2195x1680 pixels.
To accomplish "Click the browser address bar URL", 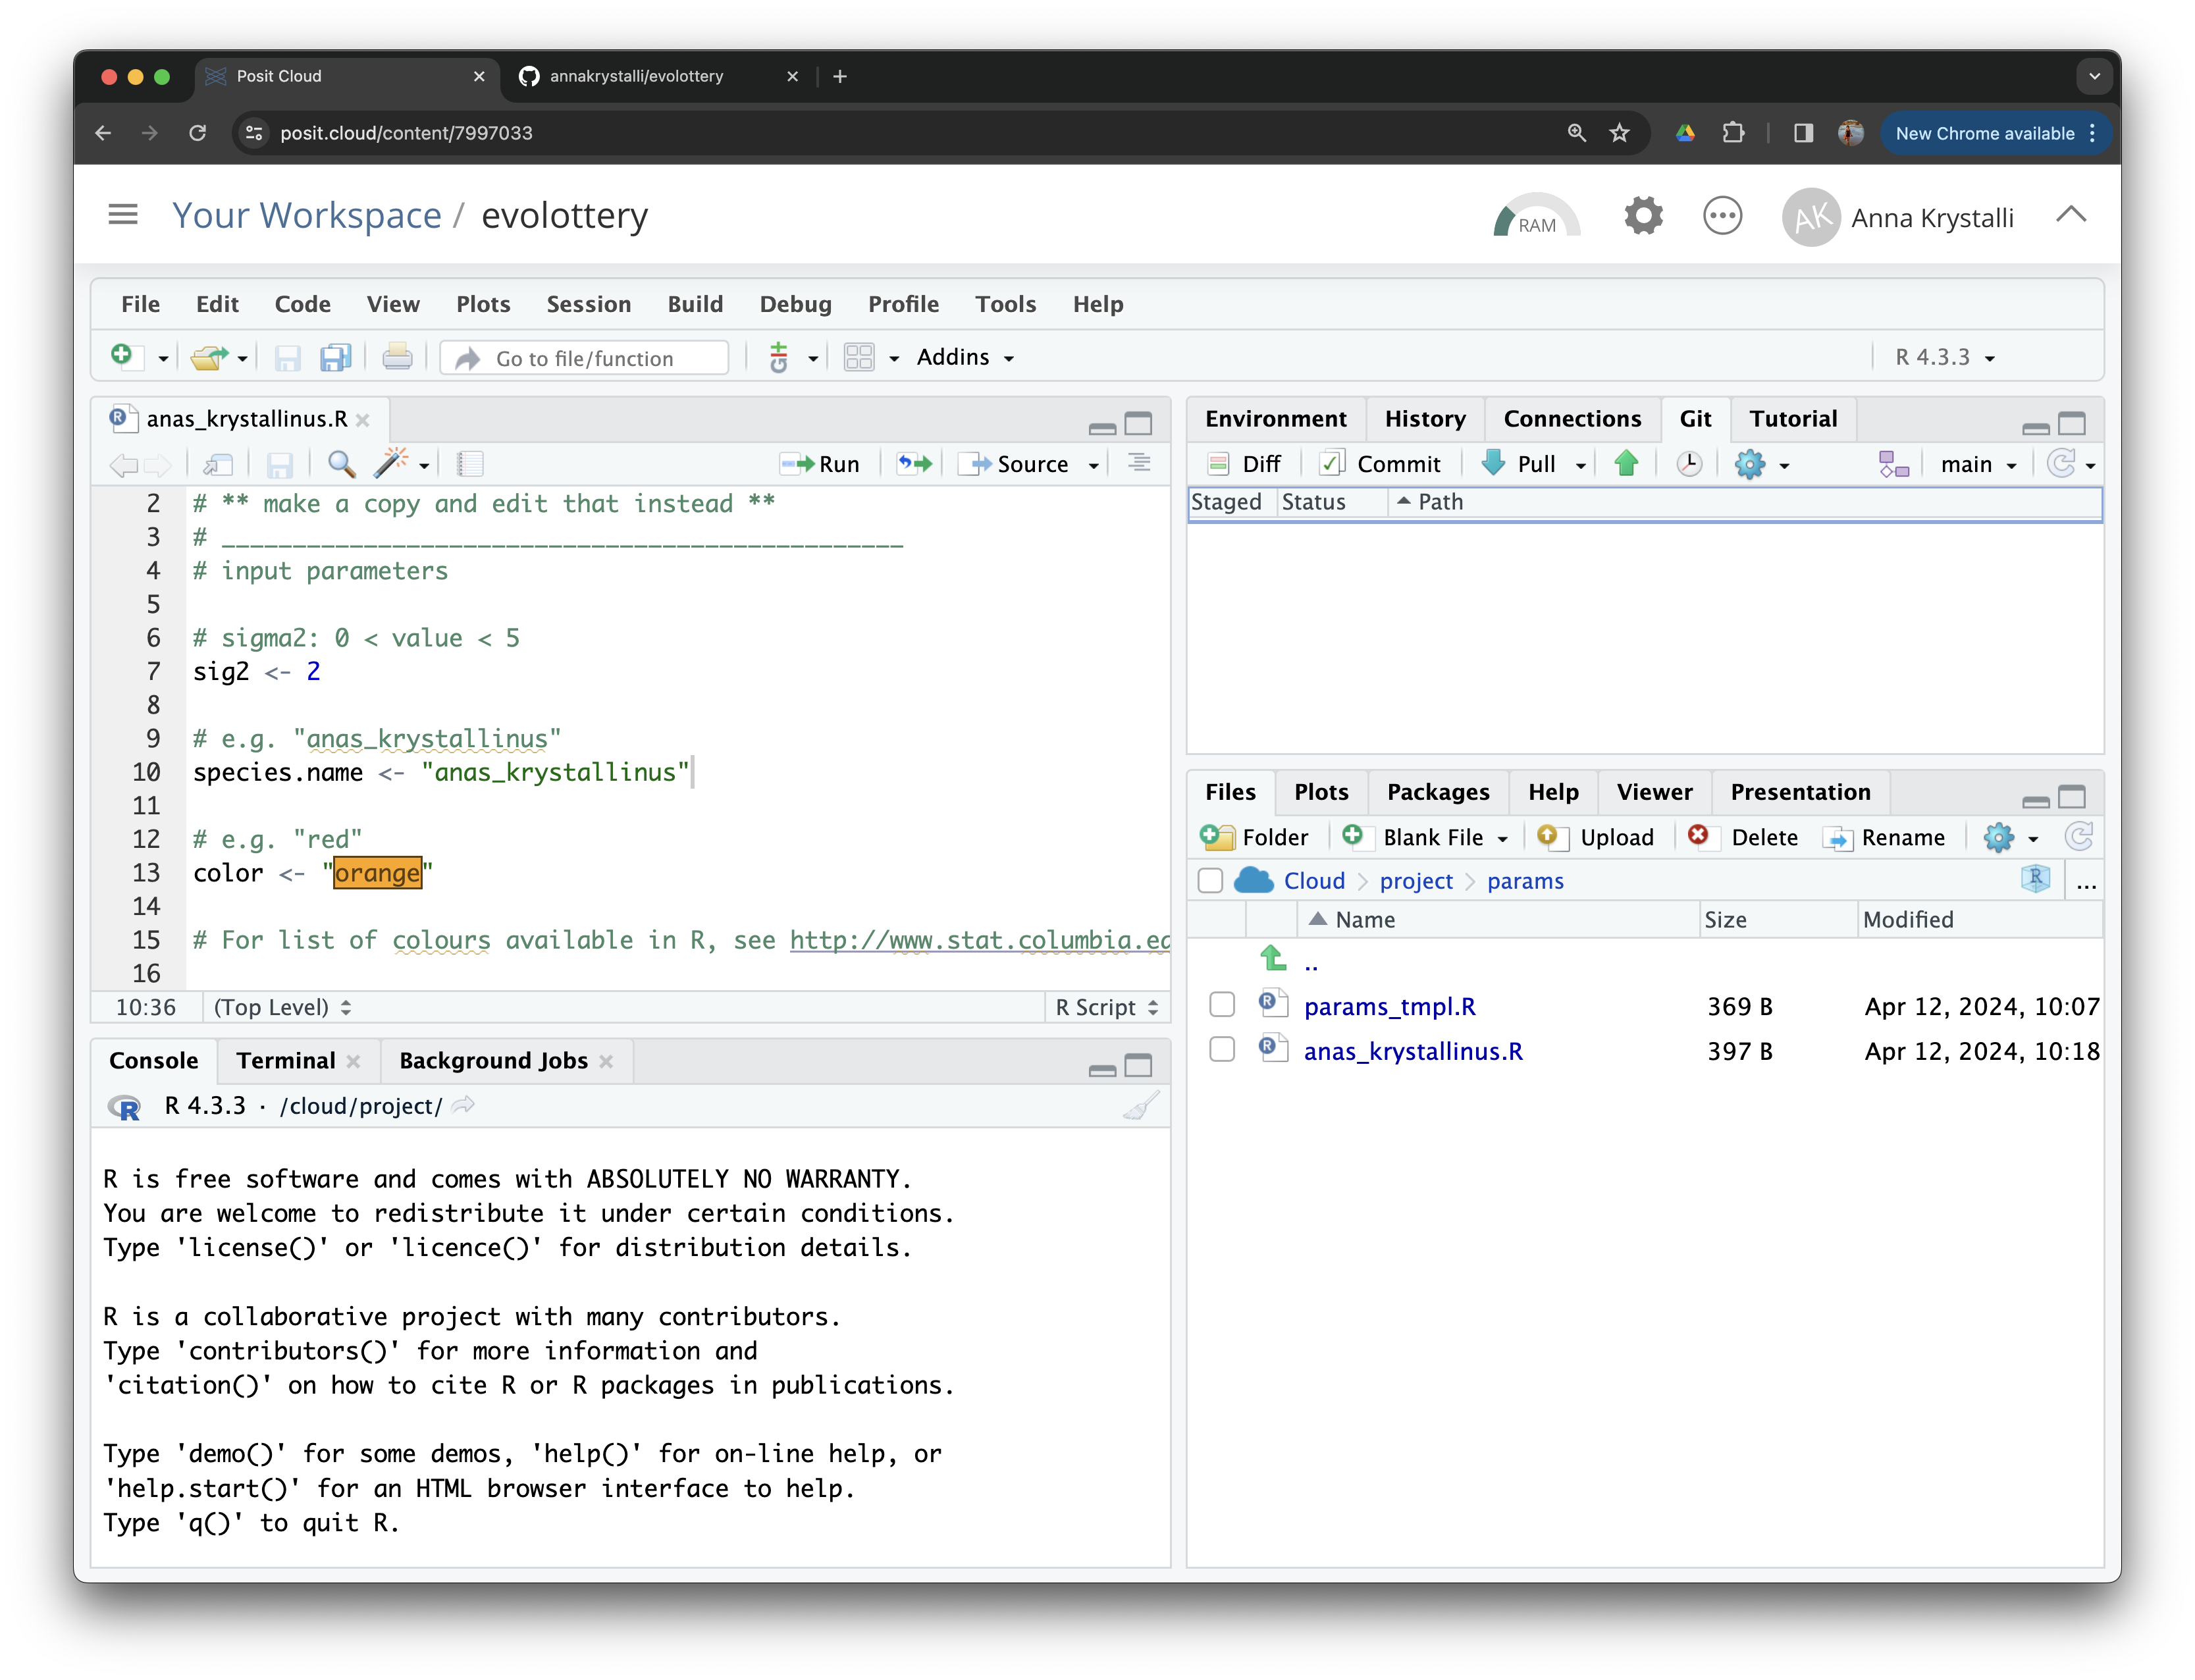I will [x=406, y=133].
